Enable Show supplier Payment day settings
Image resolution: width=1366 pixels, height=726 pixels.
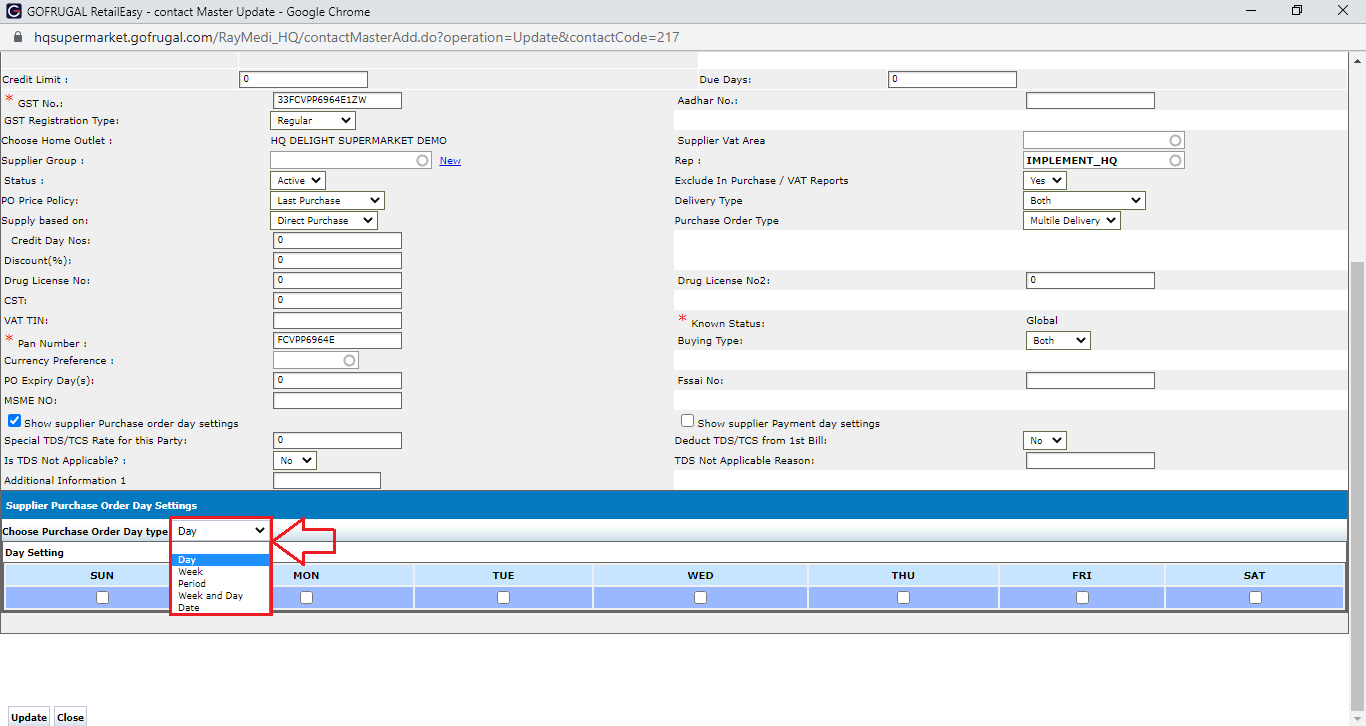(687, 422)
